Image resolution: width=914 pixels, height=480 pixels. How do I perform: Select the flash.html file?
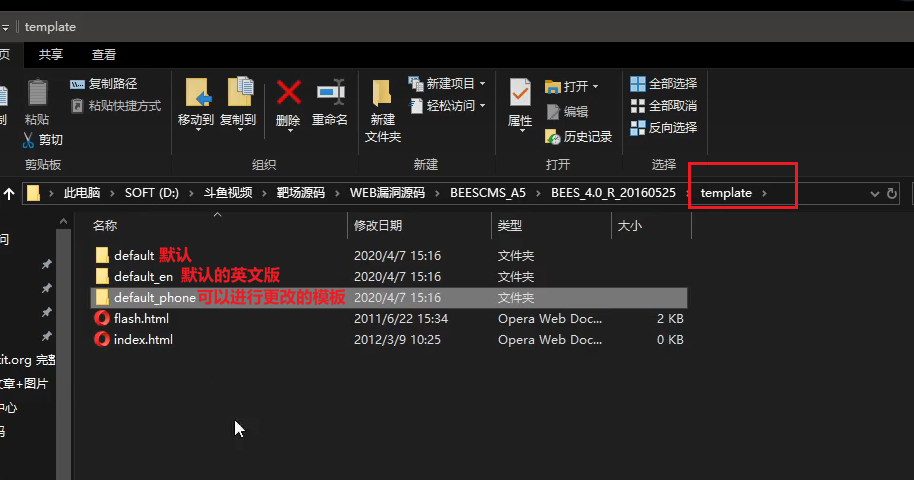click(x=389, y=318)
